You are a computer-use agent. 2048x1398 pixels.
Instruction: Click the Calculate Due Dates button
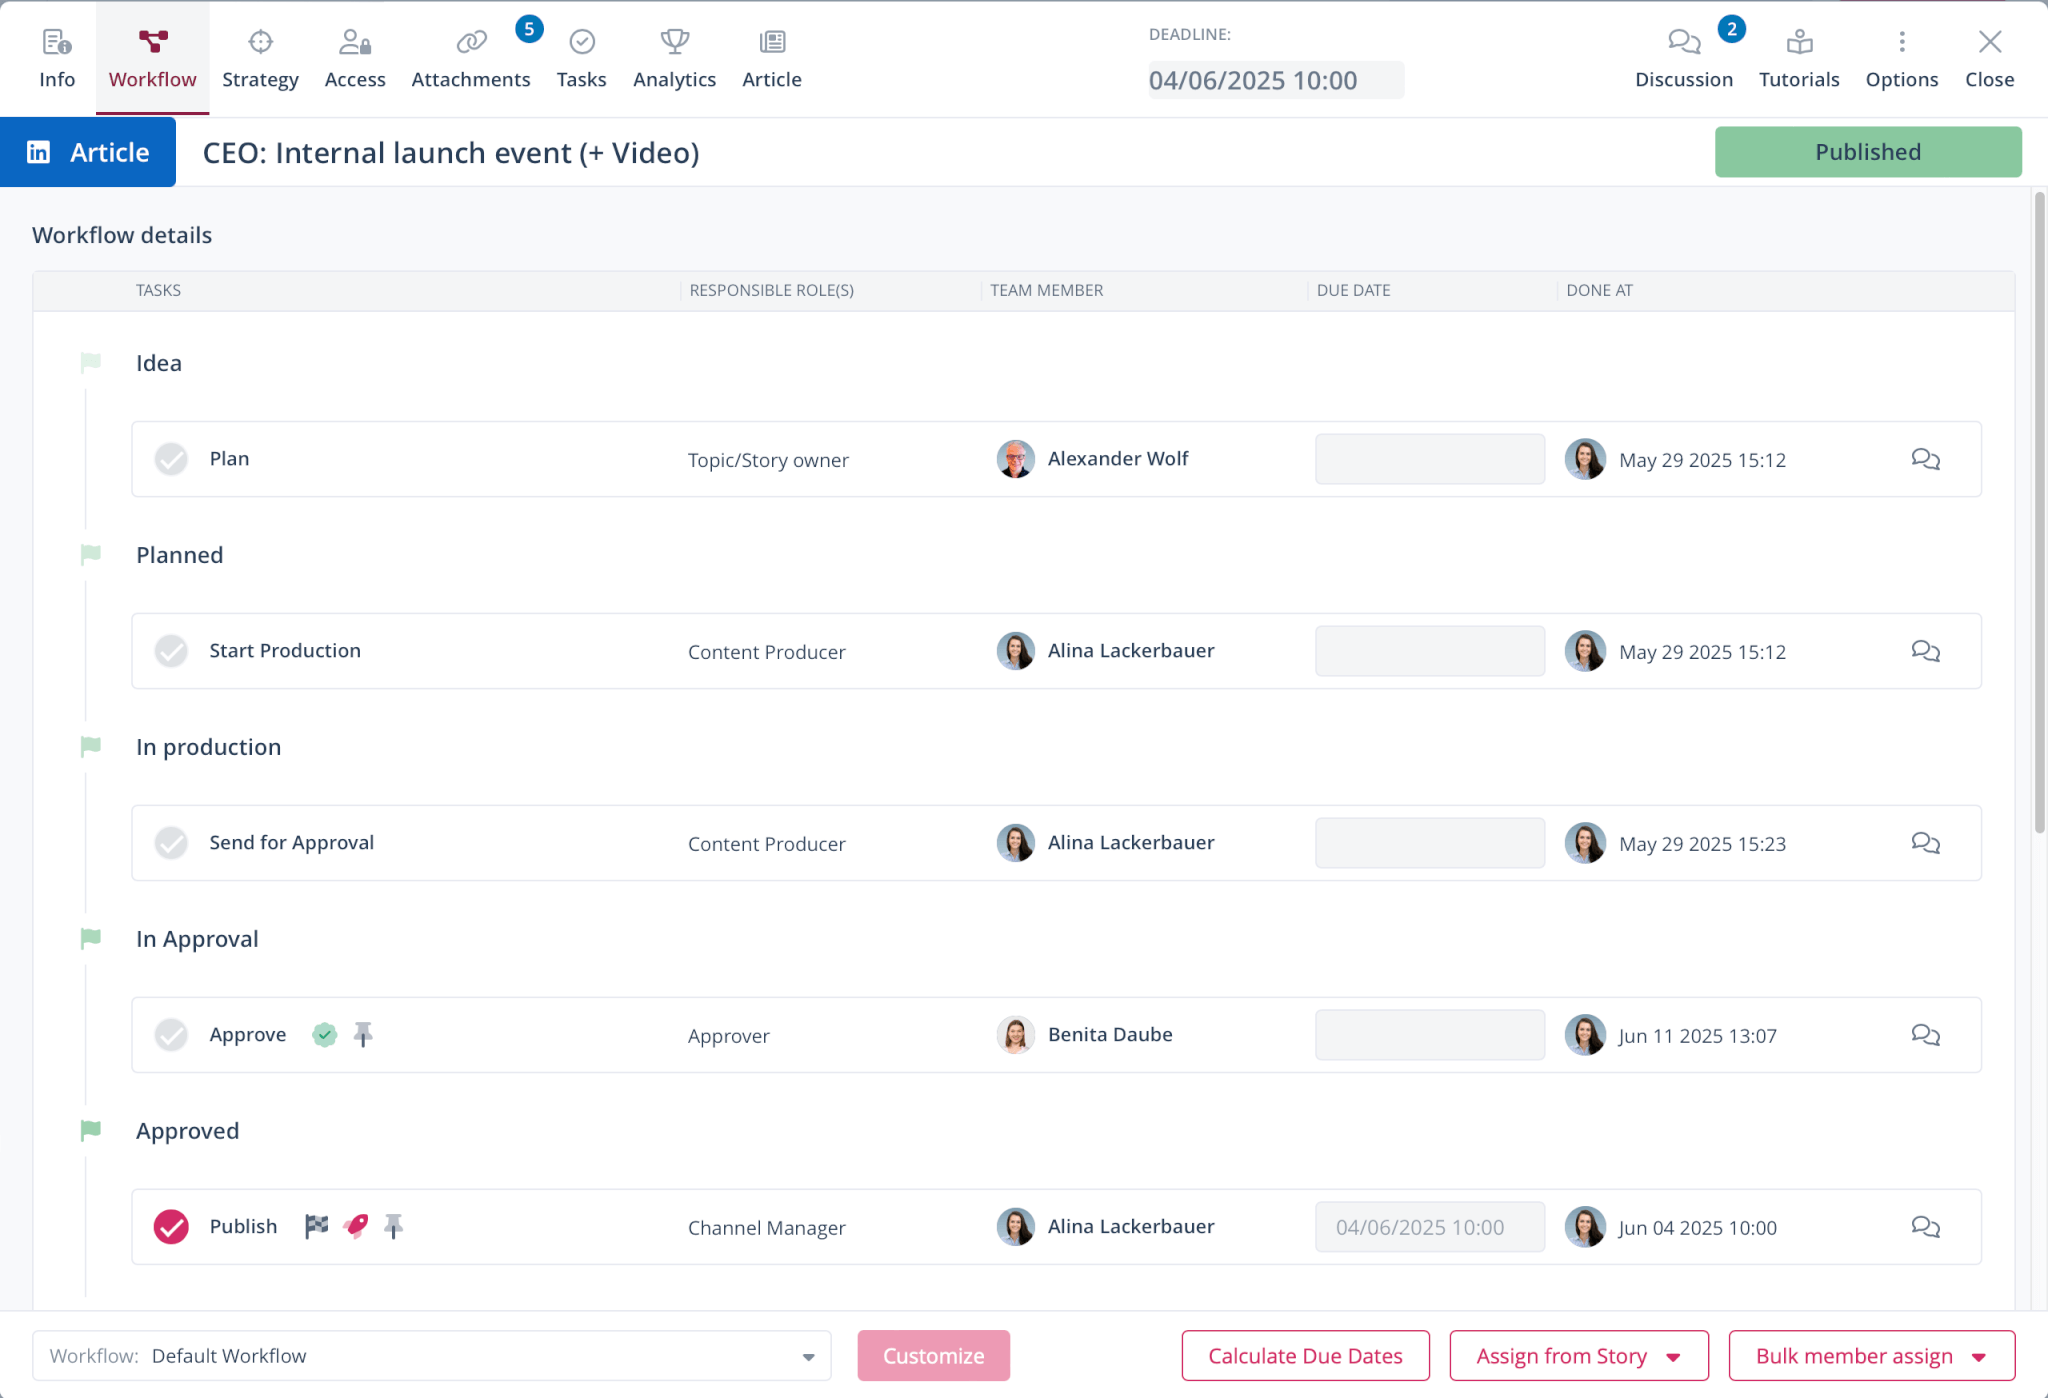point(1304,1355)
